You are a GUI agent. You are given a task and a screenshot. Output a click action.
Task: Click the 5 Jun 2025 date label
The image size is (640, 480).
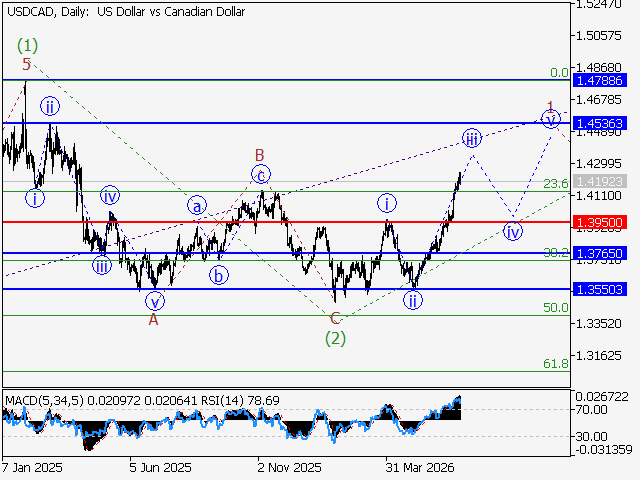(x=160, y=467)
